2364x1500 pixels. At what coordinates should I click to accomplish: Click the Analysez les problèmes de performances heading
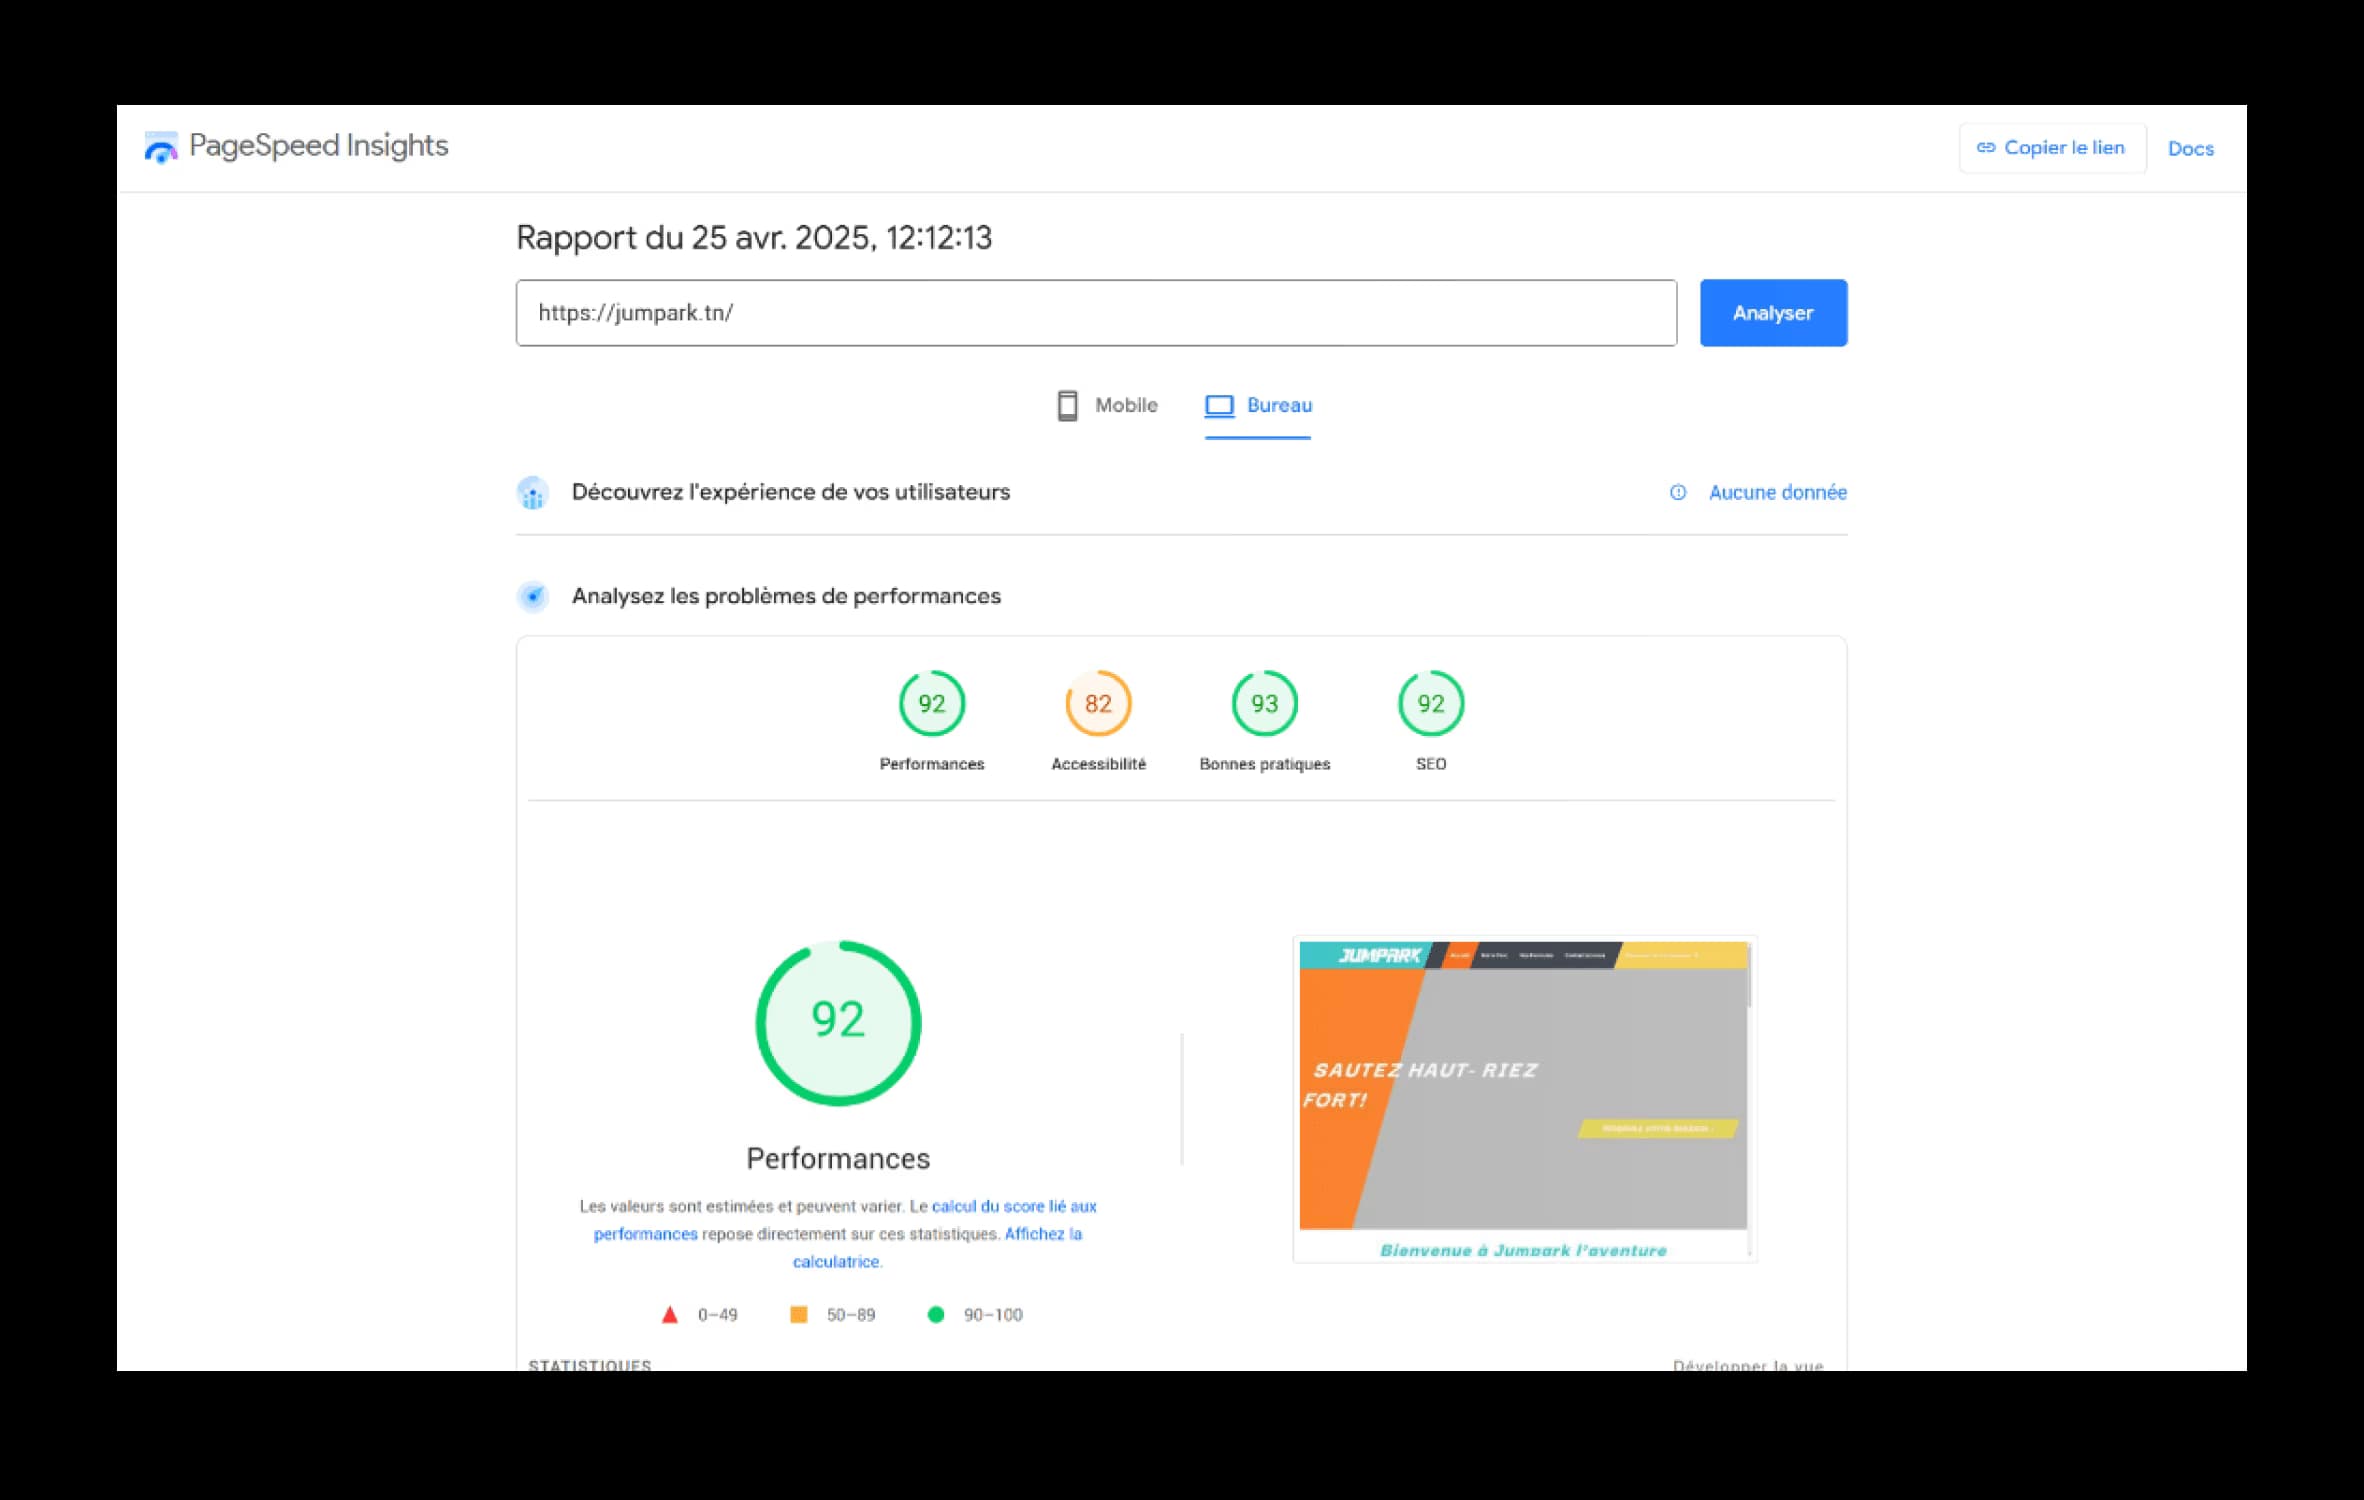tap(786, 597)
